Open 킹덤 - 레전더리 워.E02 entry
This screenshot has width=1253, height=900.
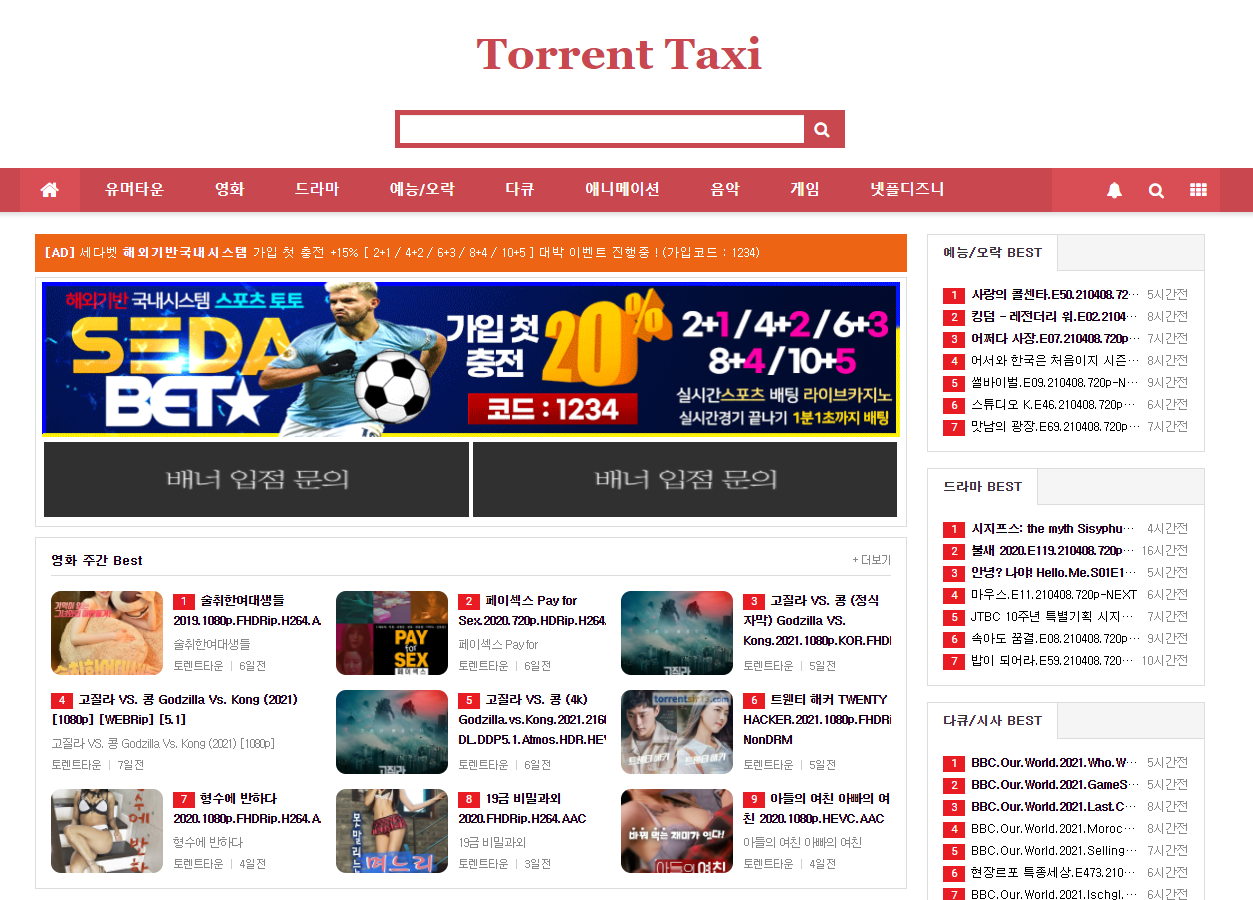coord(1054,317)
